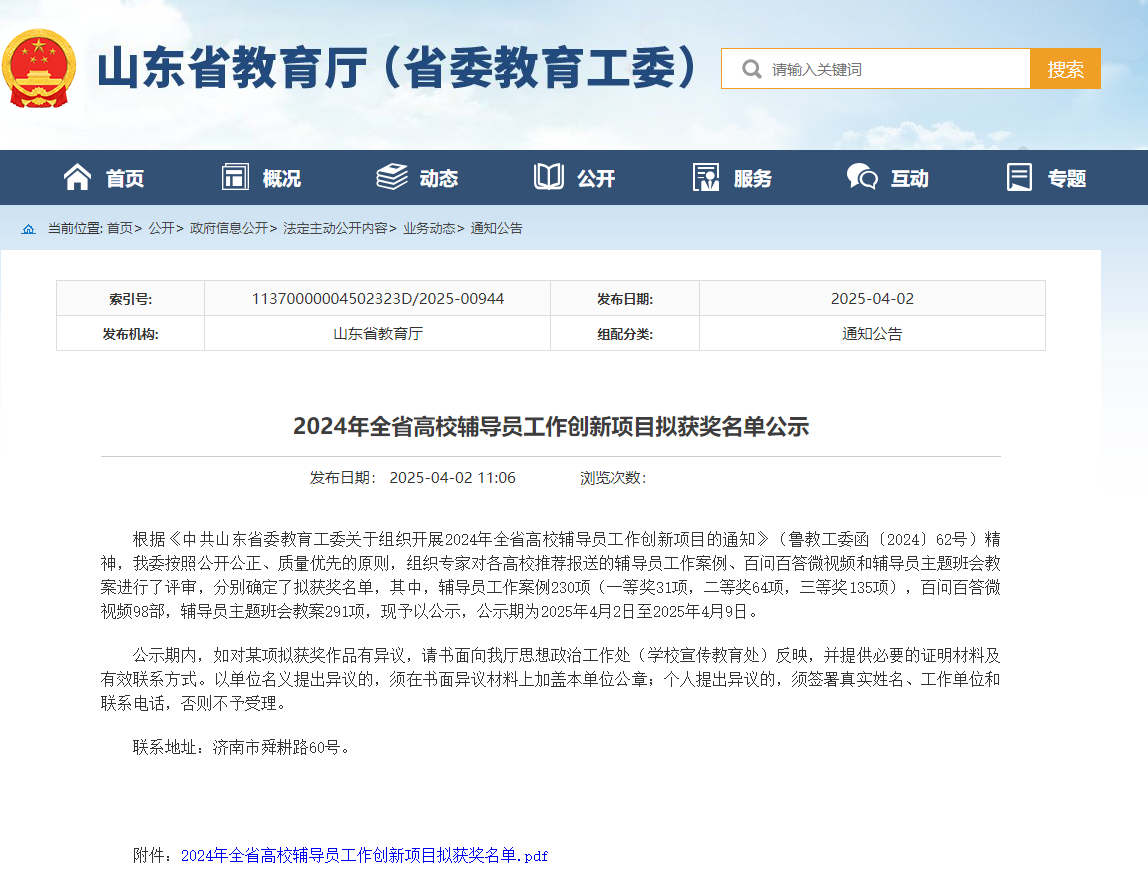Go to 政府信息公开 in the breadcrumb

coord(229,228)
